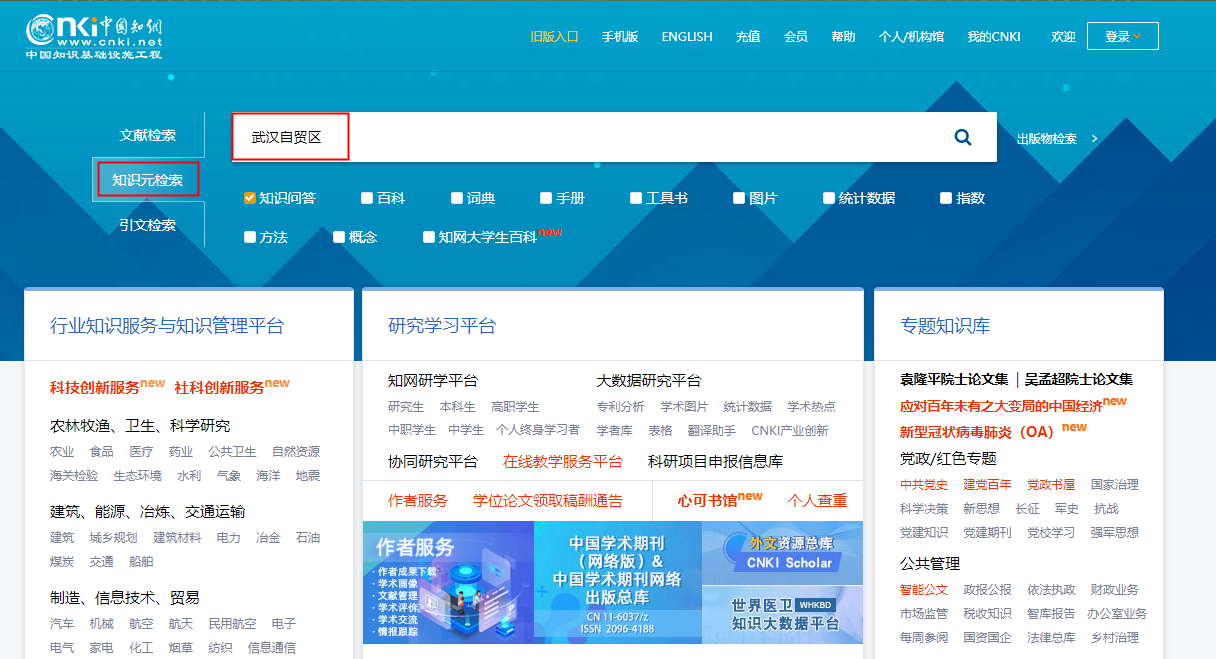Open 个人/机构馆 in top navigation

(x=911, y=36)
